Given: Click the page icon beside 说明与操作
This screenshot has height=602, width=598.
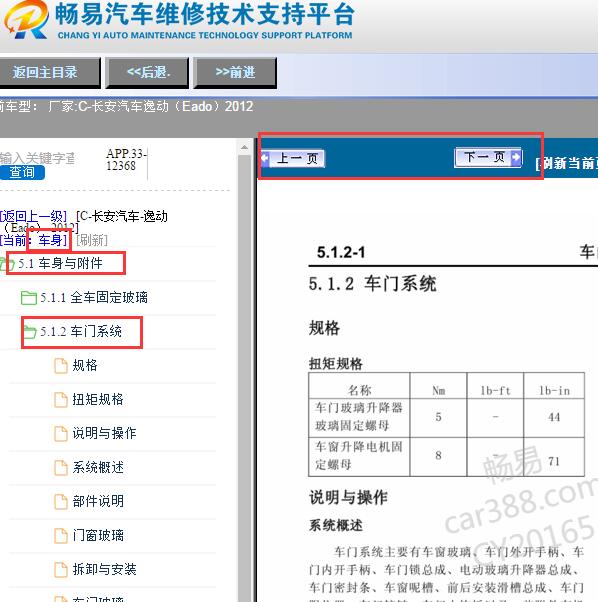Looking at the screenshot, I should [x=61, y=433].
